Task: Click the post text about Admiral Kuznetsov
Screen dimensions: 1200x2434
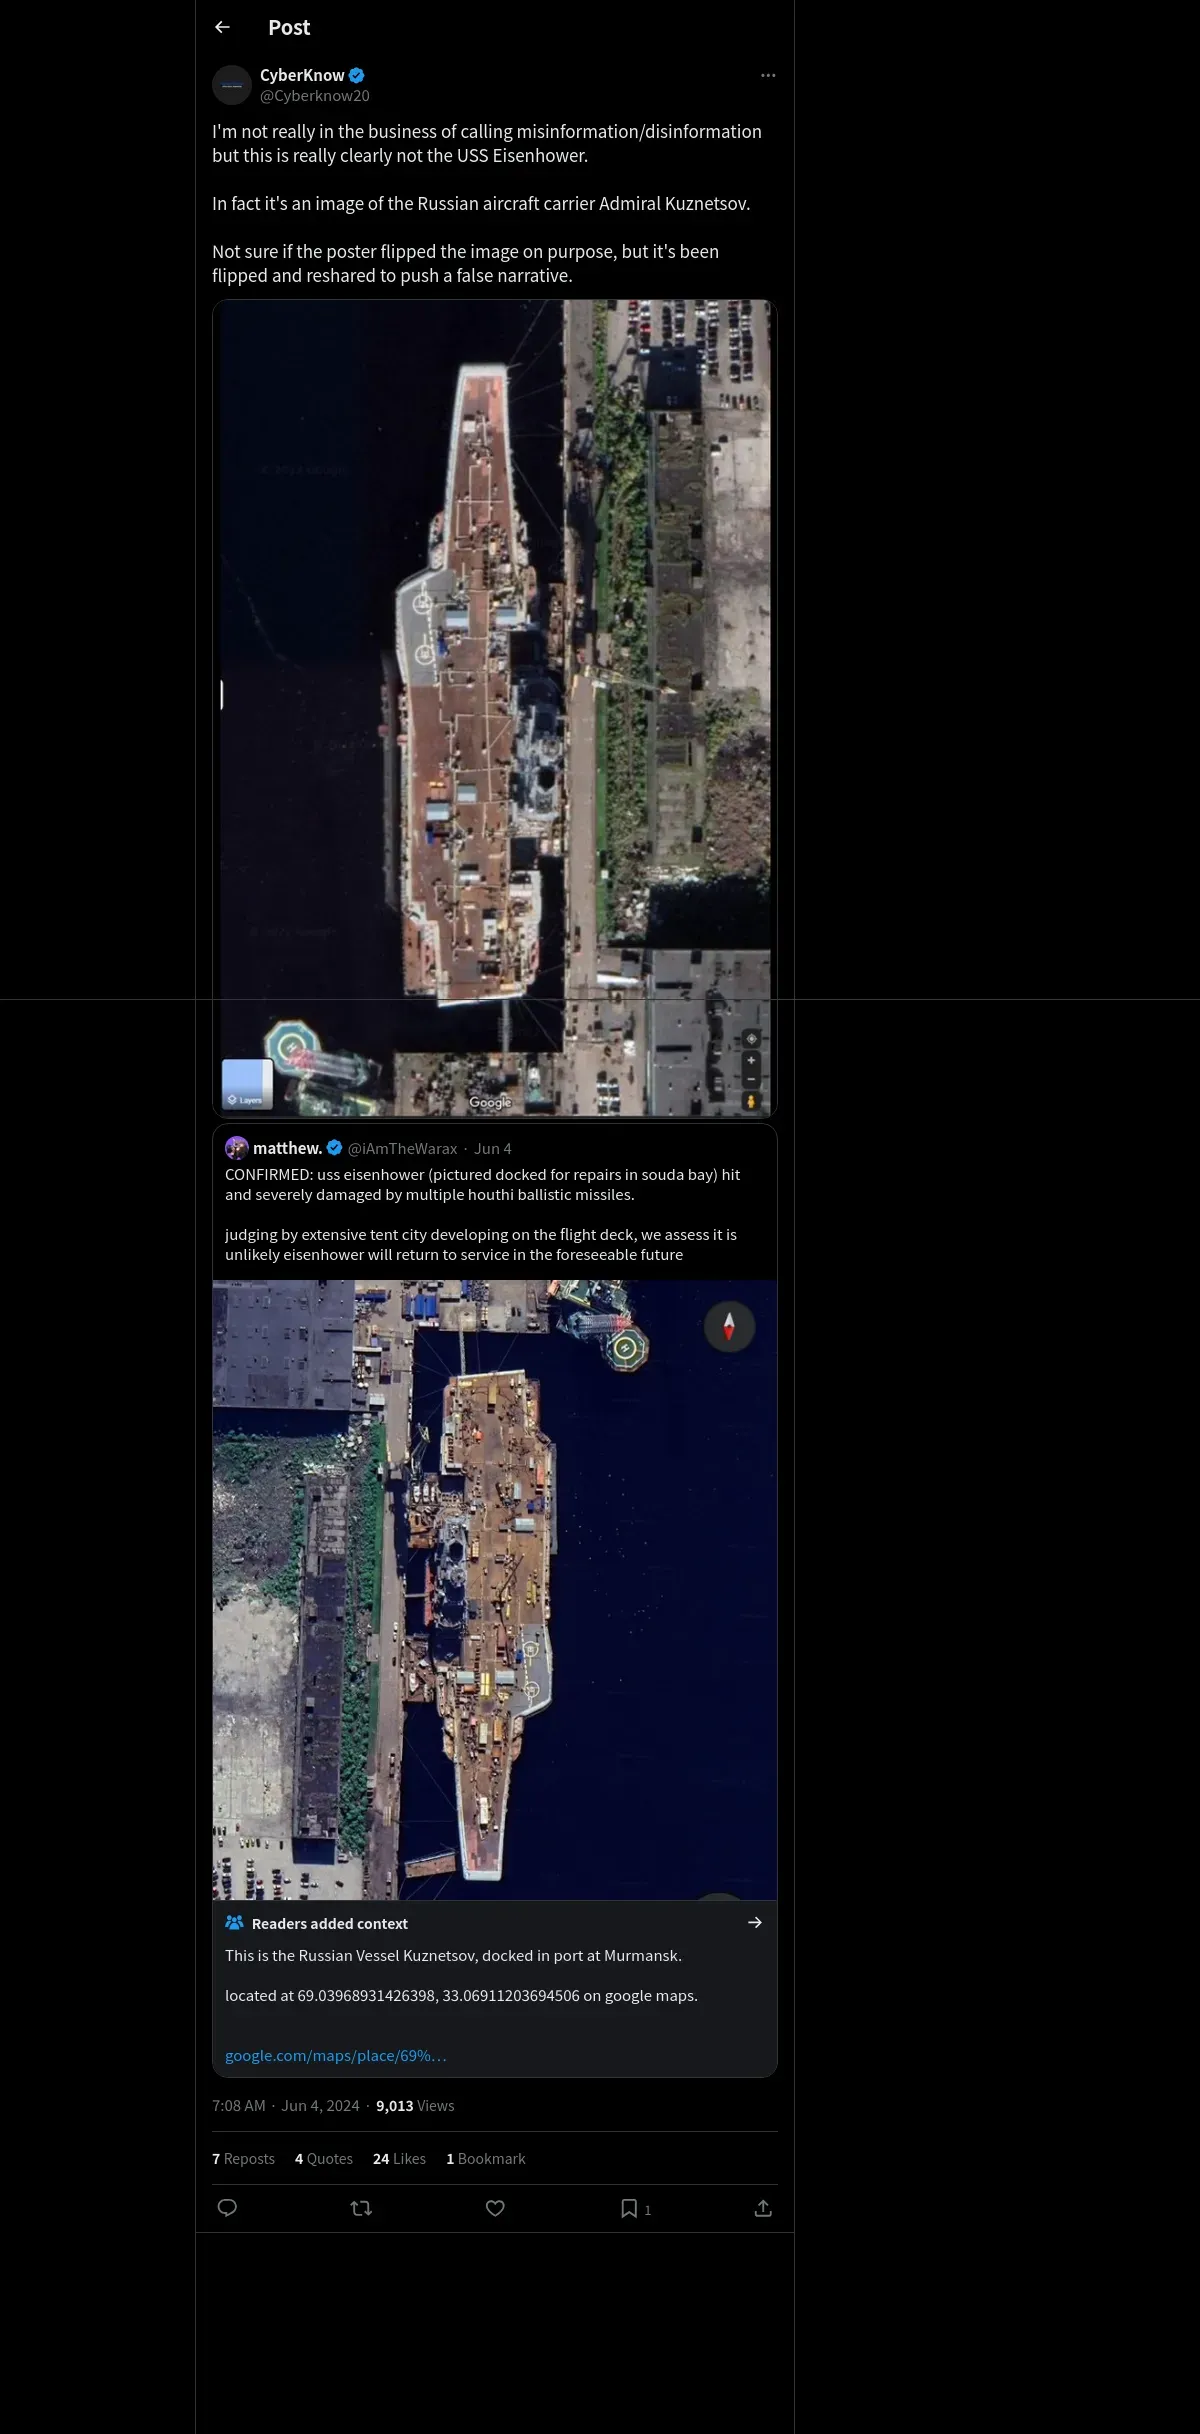Action: pos(481,203)
